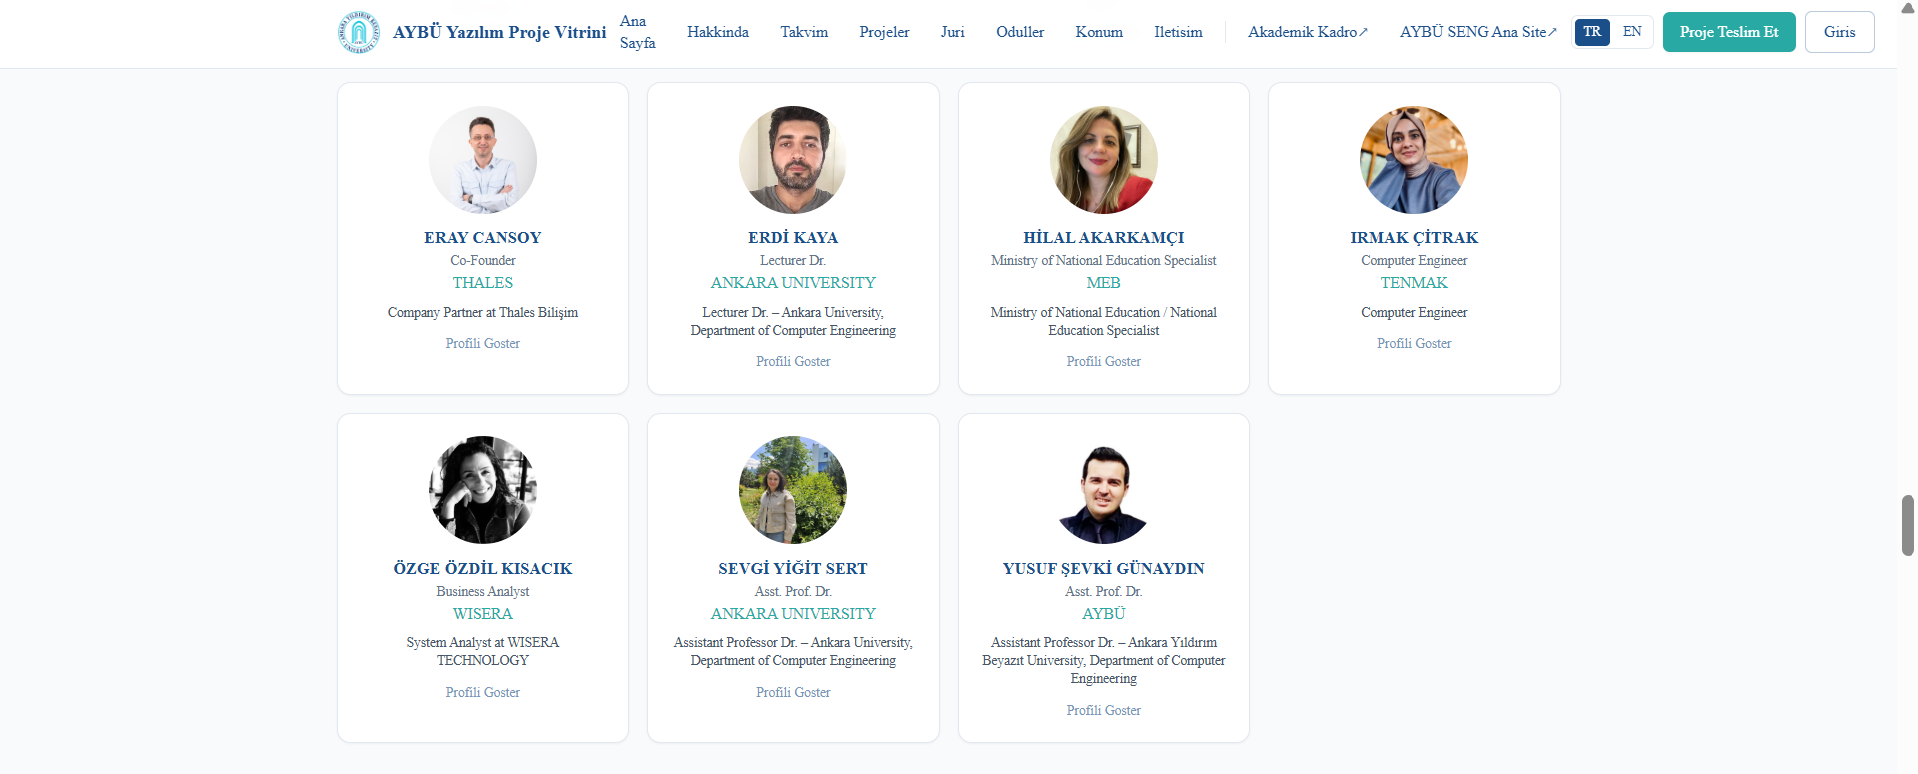
Task: Click the name YUSUF ŞEVKİ GÜNAYDIN
Action: pyautogui.click(x=1104, y=568)
